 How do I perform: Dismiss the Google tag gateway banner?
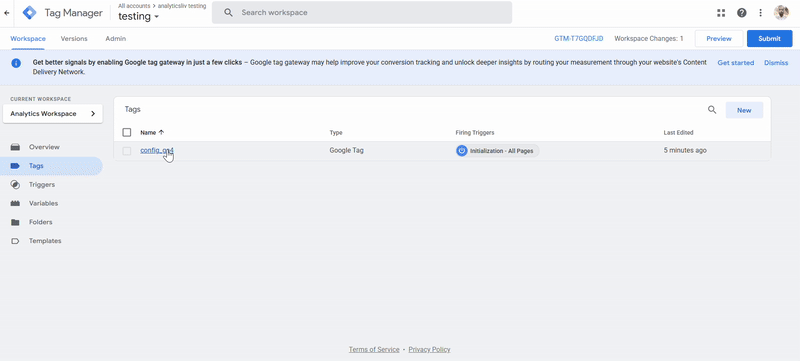pos(776,63)
